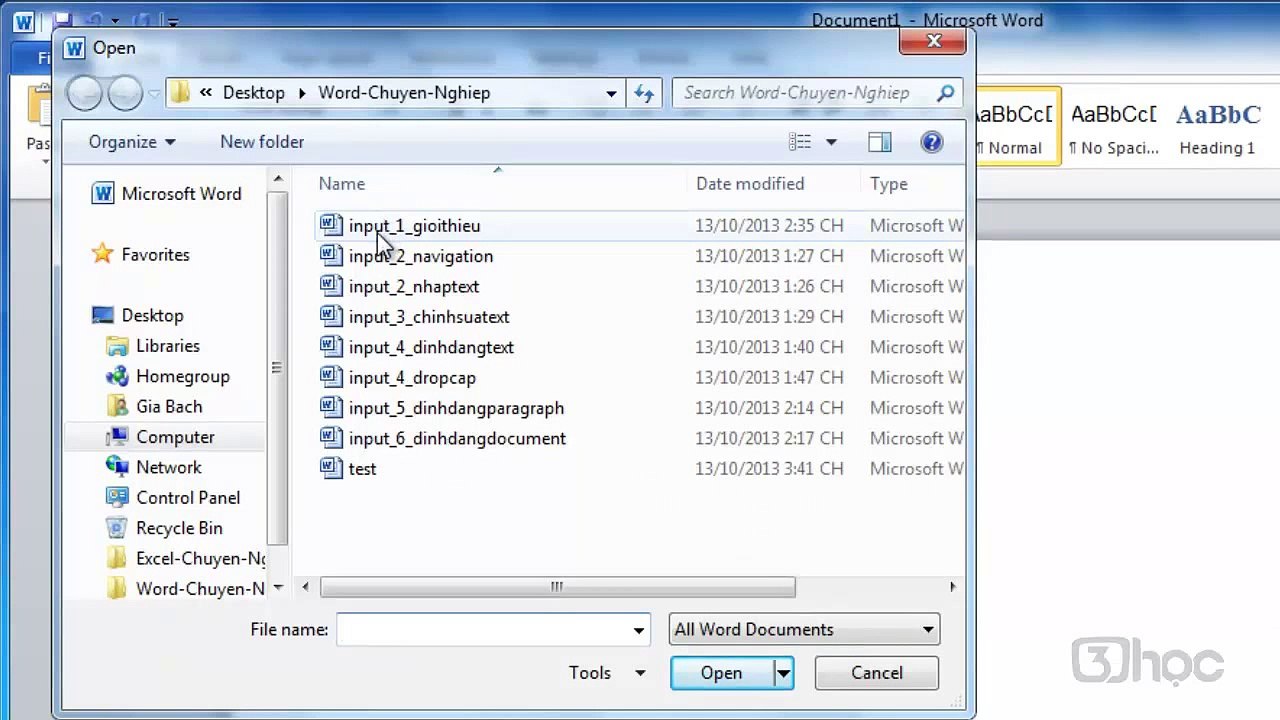Sort files by the Type column header
1280x720 pixels.
[x=889, y=184]
